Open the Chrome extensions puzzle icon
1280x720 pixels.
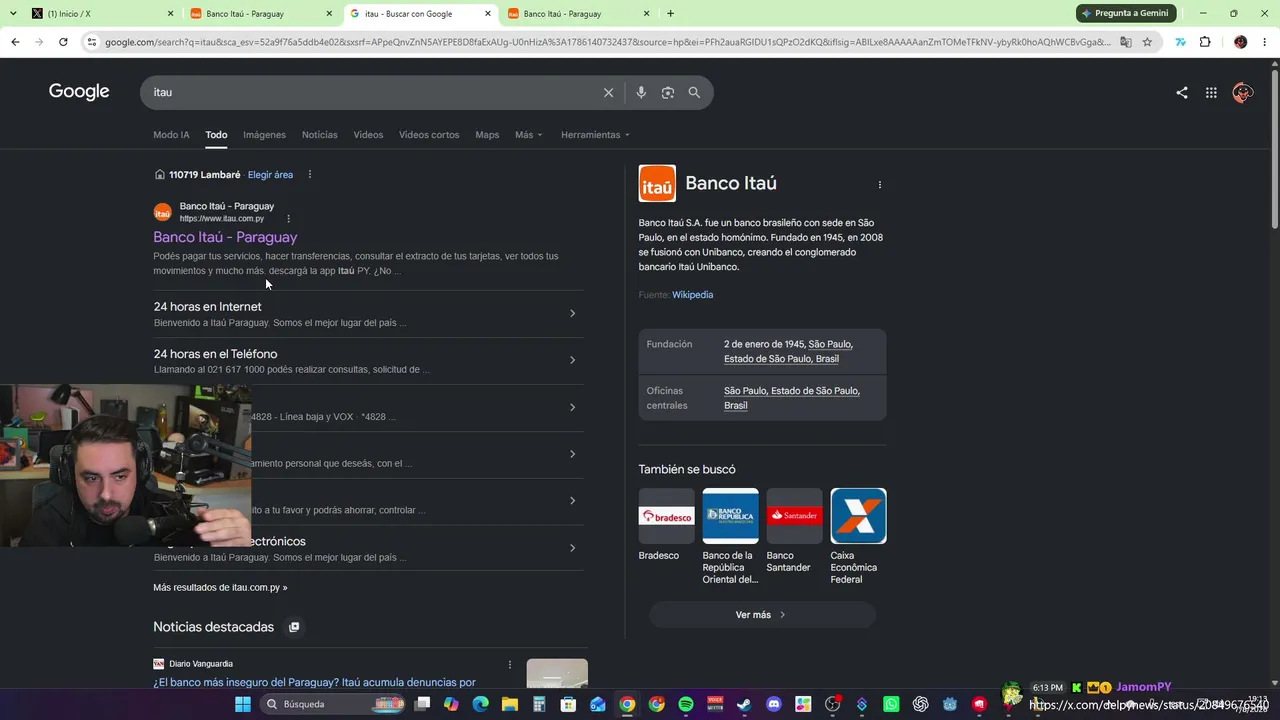tap(1205, 42)
